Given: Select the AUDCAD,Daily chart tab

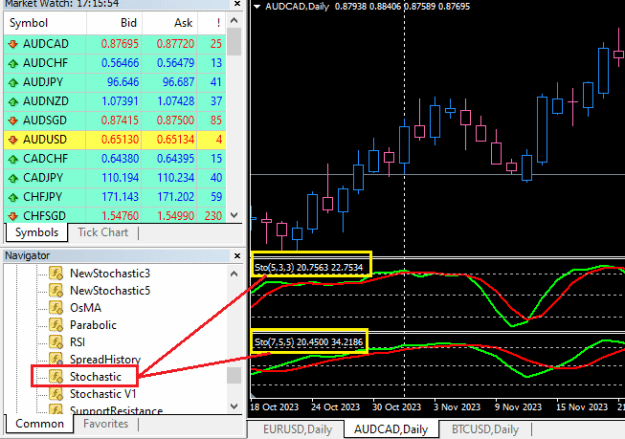Looking at the screenshot, I should point(391,429).
